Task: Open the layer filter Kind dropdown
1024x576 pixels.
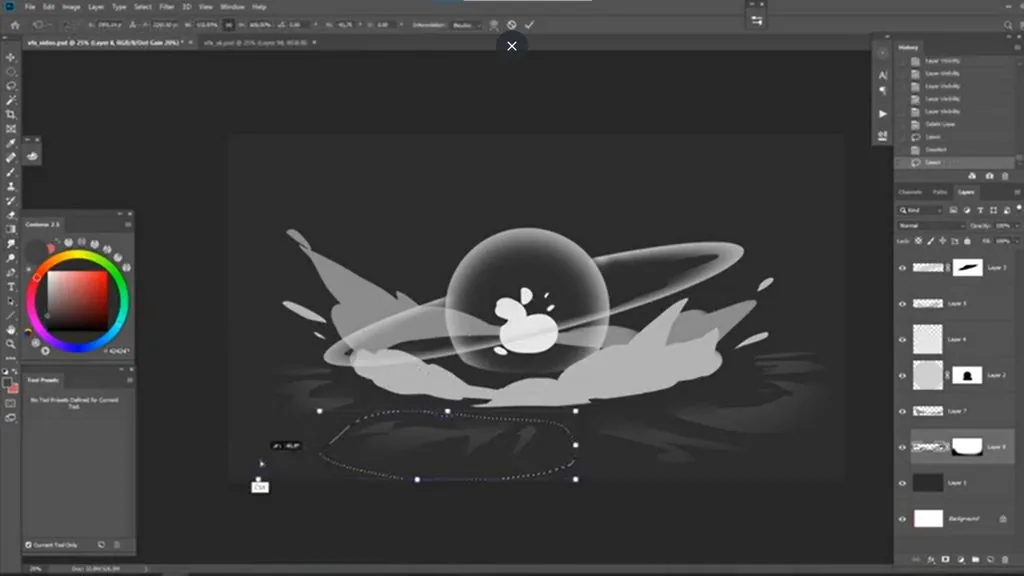Action: click(921, 210)
